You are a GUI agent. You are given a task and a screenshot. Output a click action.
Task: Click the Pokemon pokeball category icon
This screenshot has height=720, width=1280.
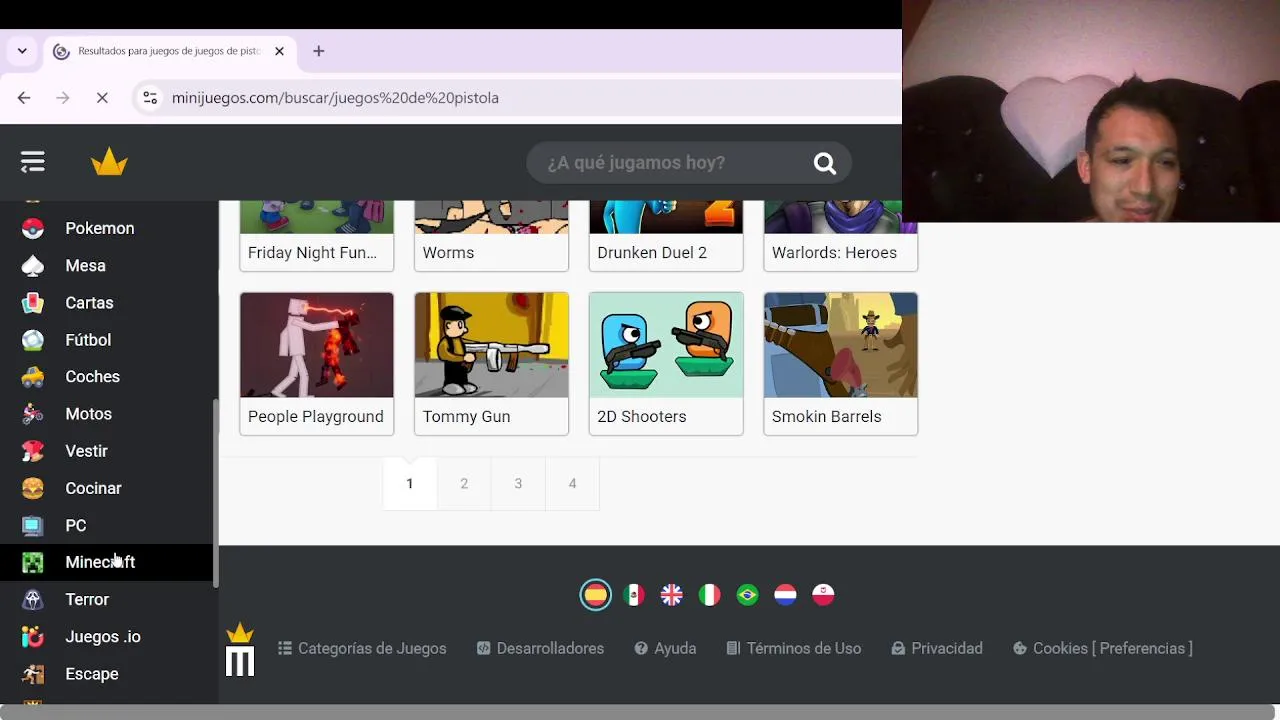coord(33,228)
